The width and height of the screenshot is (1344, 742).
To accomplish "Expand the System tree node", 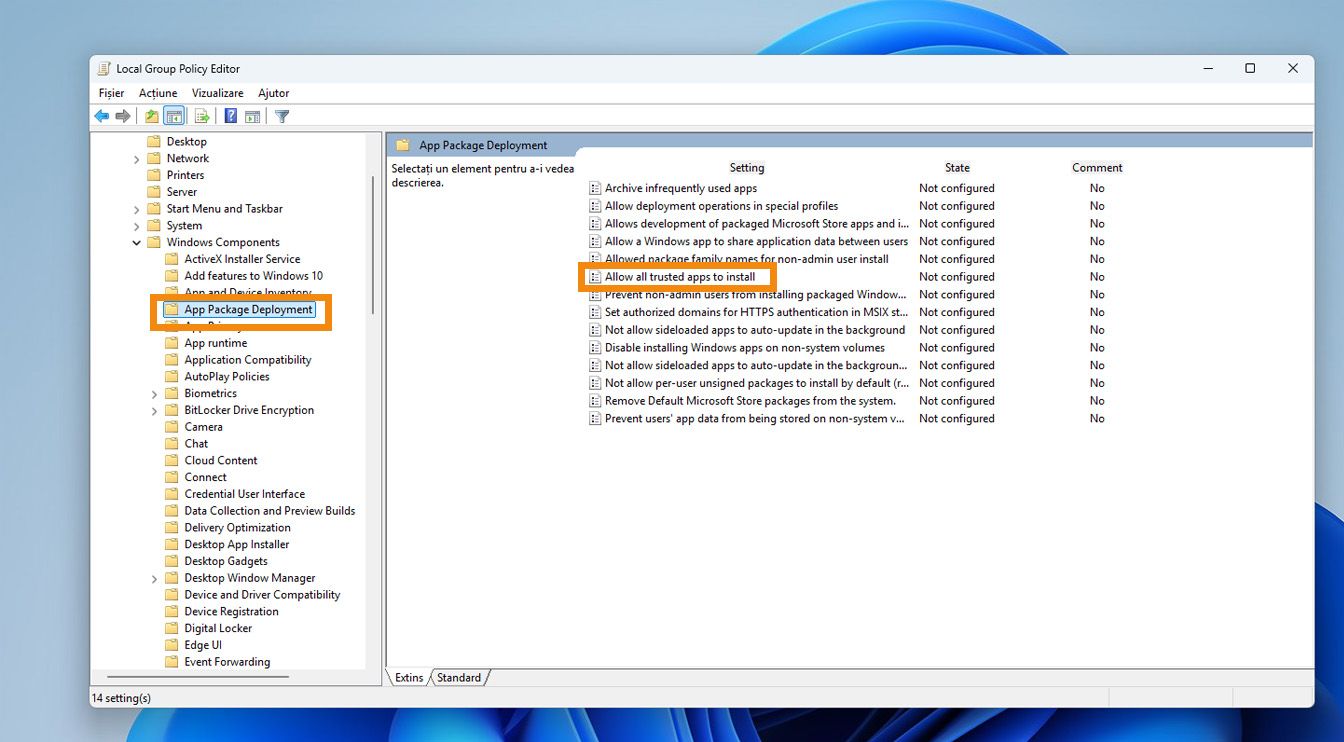I will 137,226.
